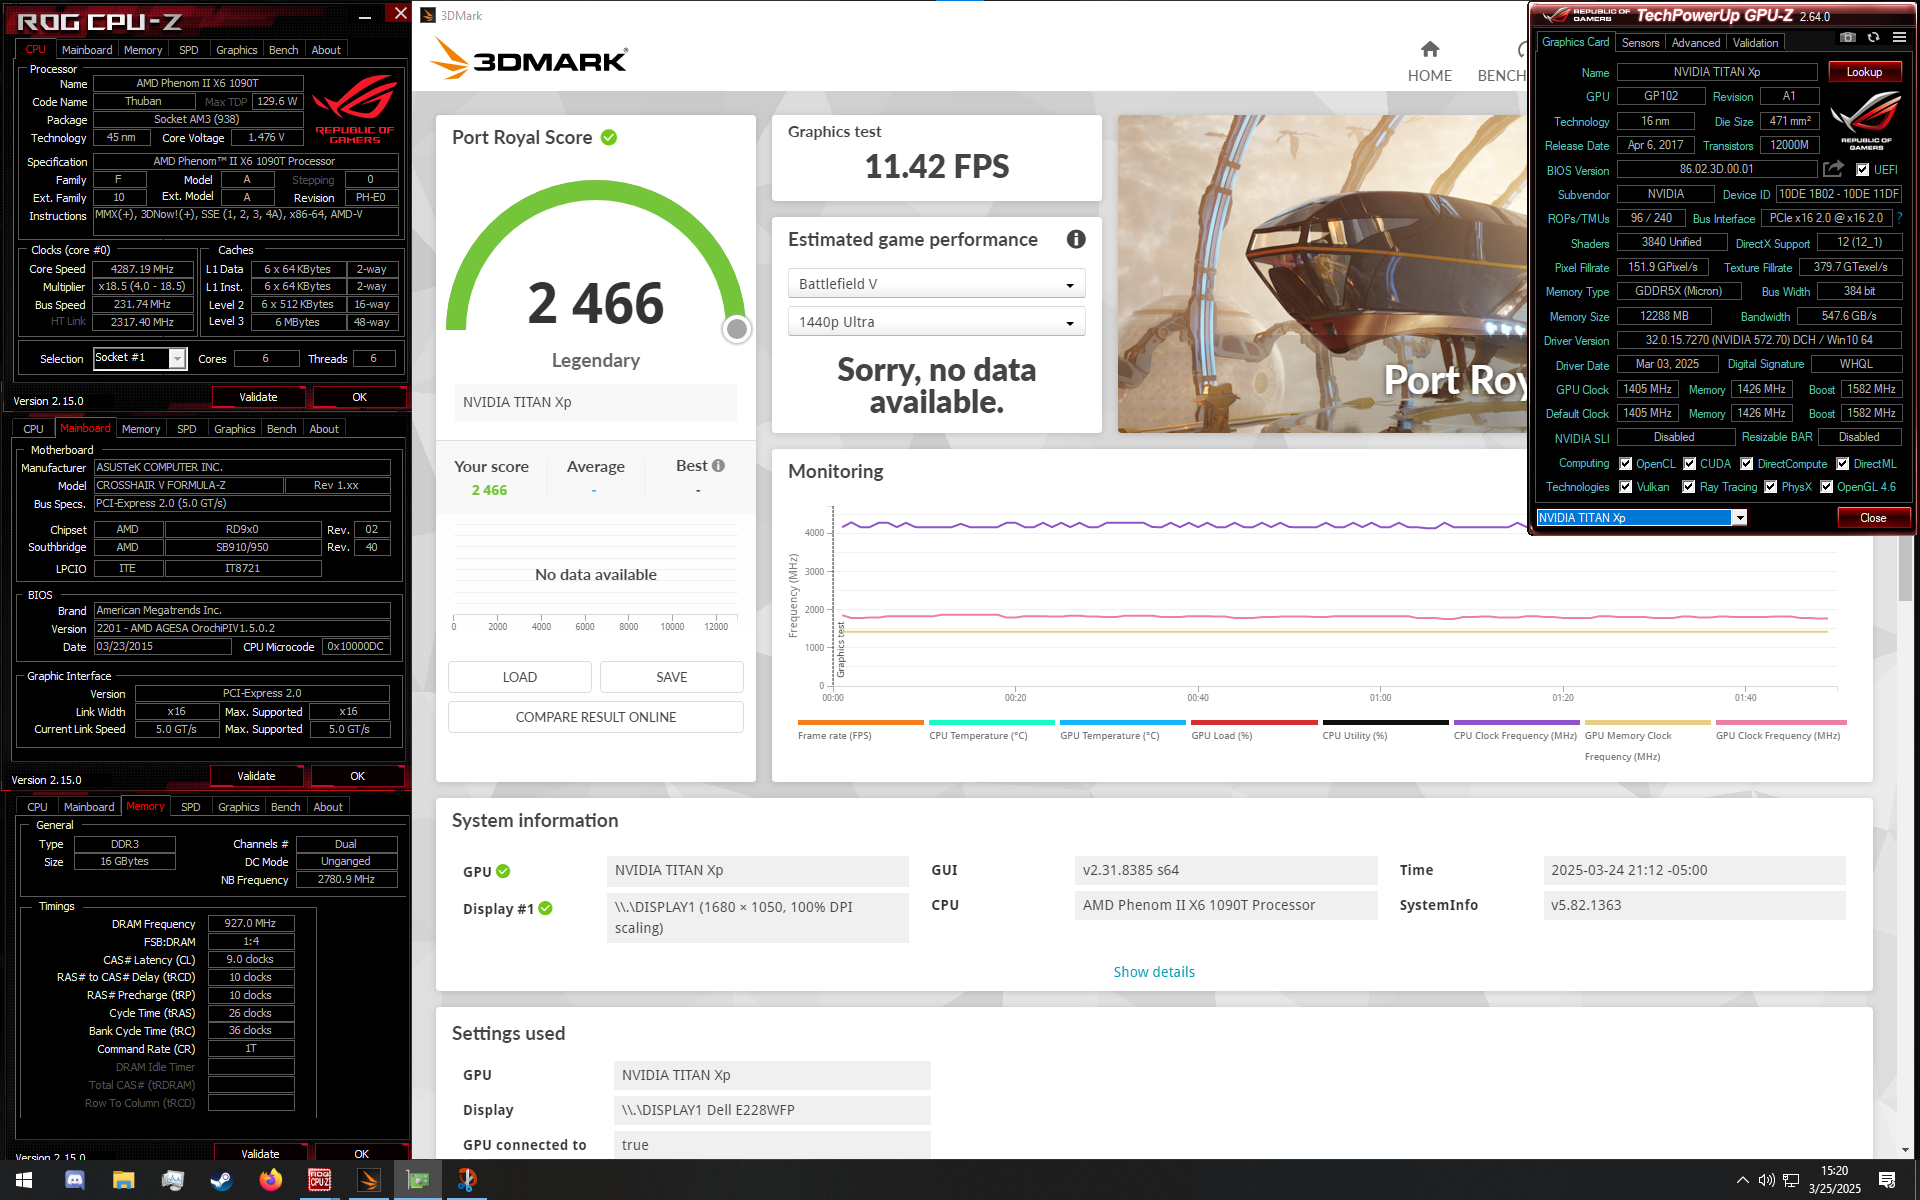The image size is (1920, 1200).
Task: Open the SPD tab in top CPU-Z window
Action: tap(189, 50)
